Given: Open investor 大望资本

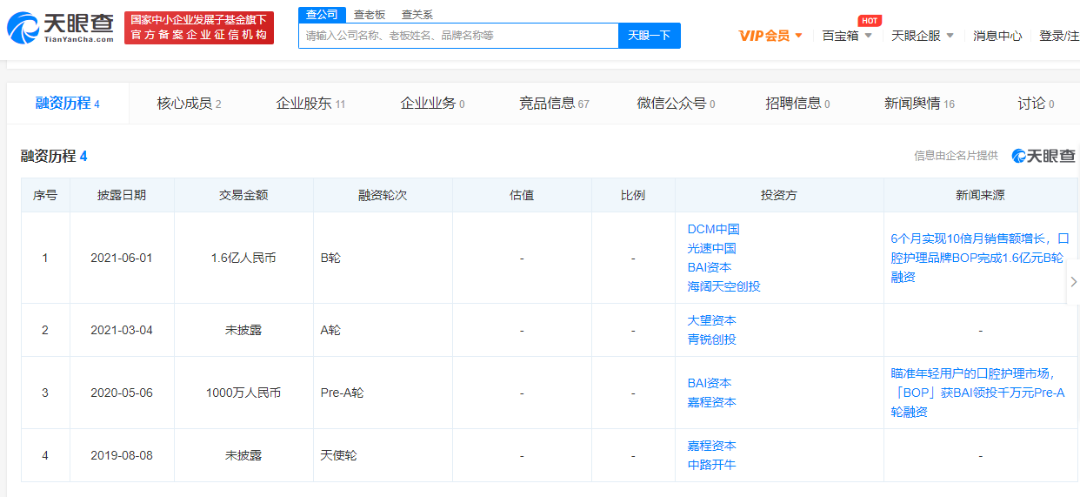Looking at the screenshot, I should point(712,320).
